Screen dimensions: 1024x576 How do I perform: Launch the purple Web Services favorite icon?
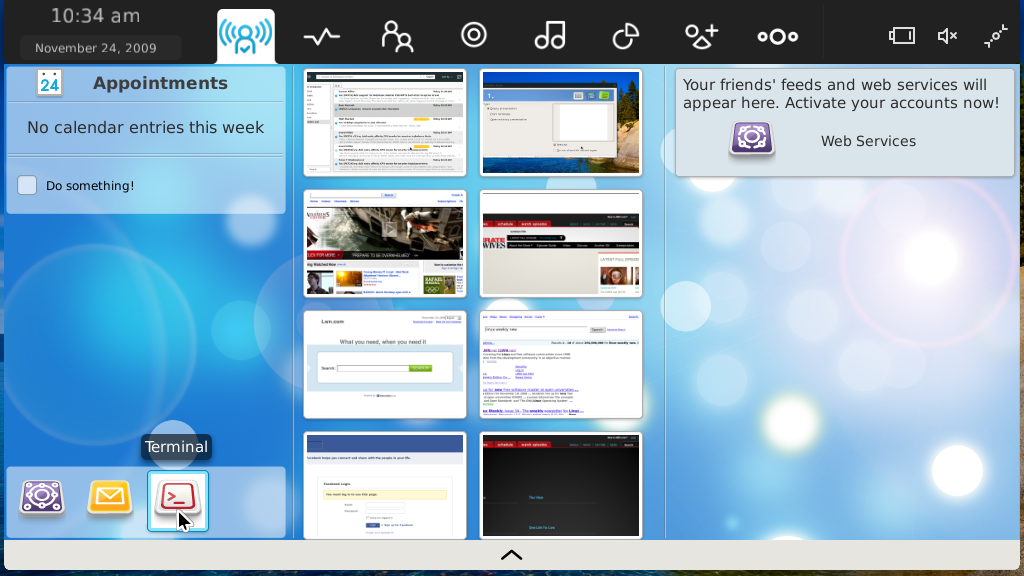pyautogui.click(x=42, y=498)
